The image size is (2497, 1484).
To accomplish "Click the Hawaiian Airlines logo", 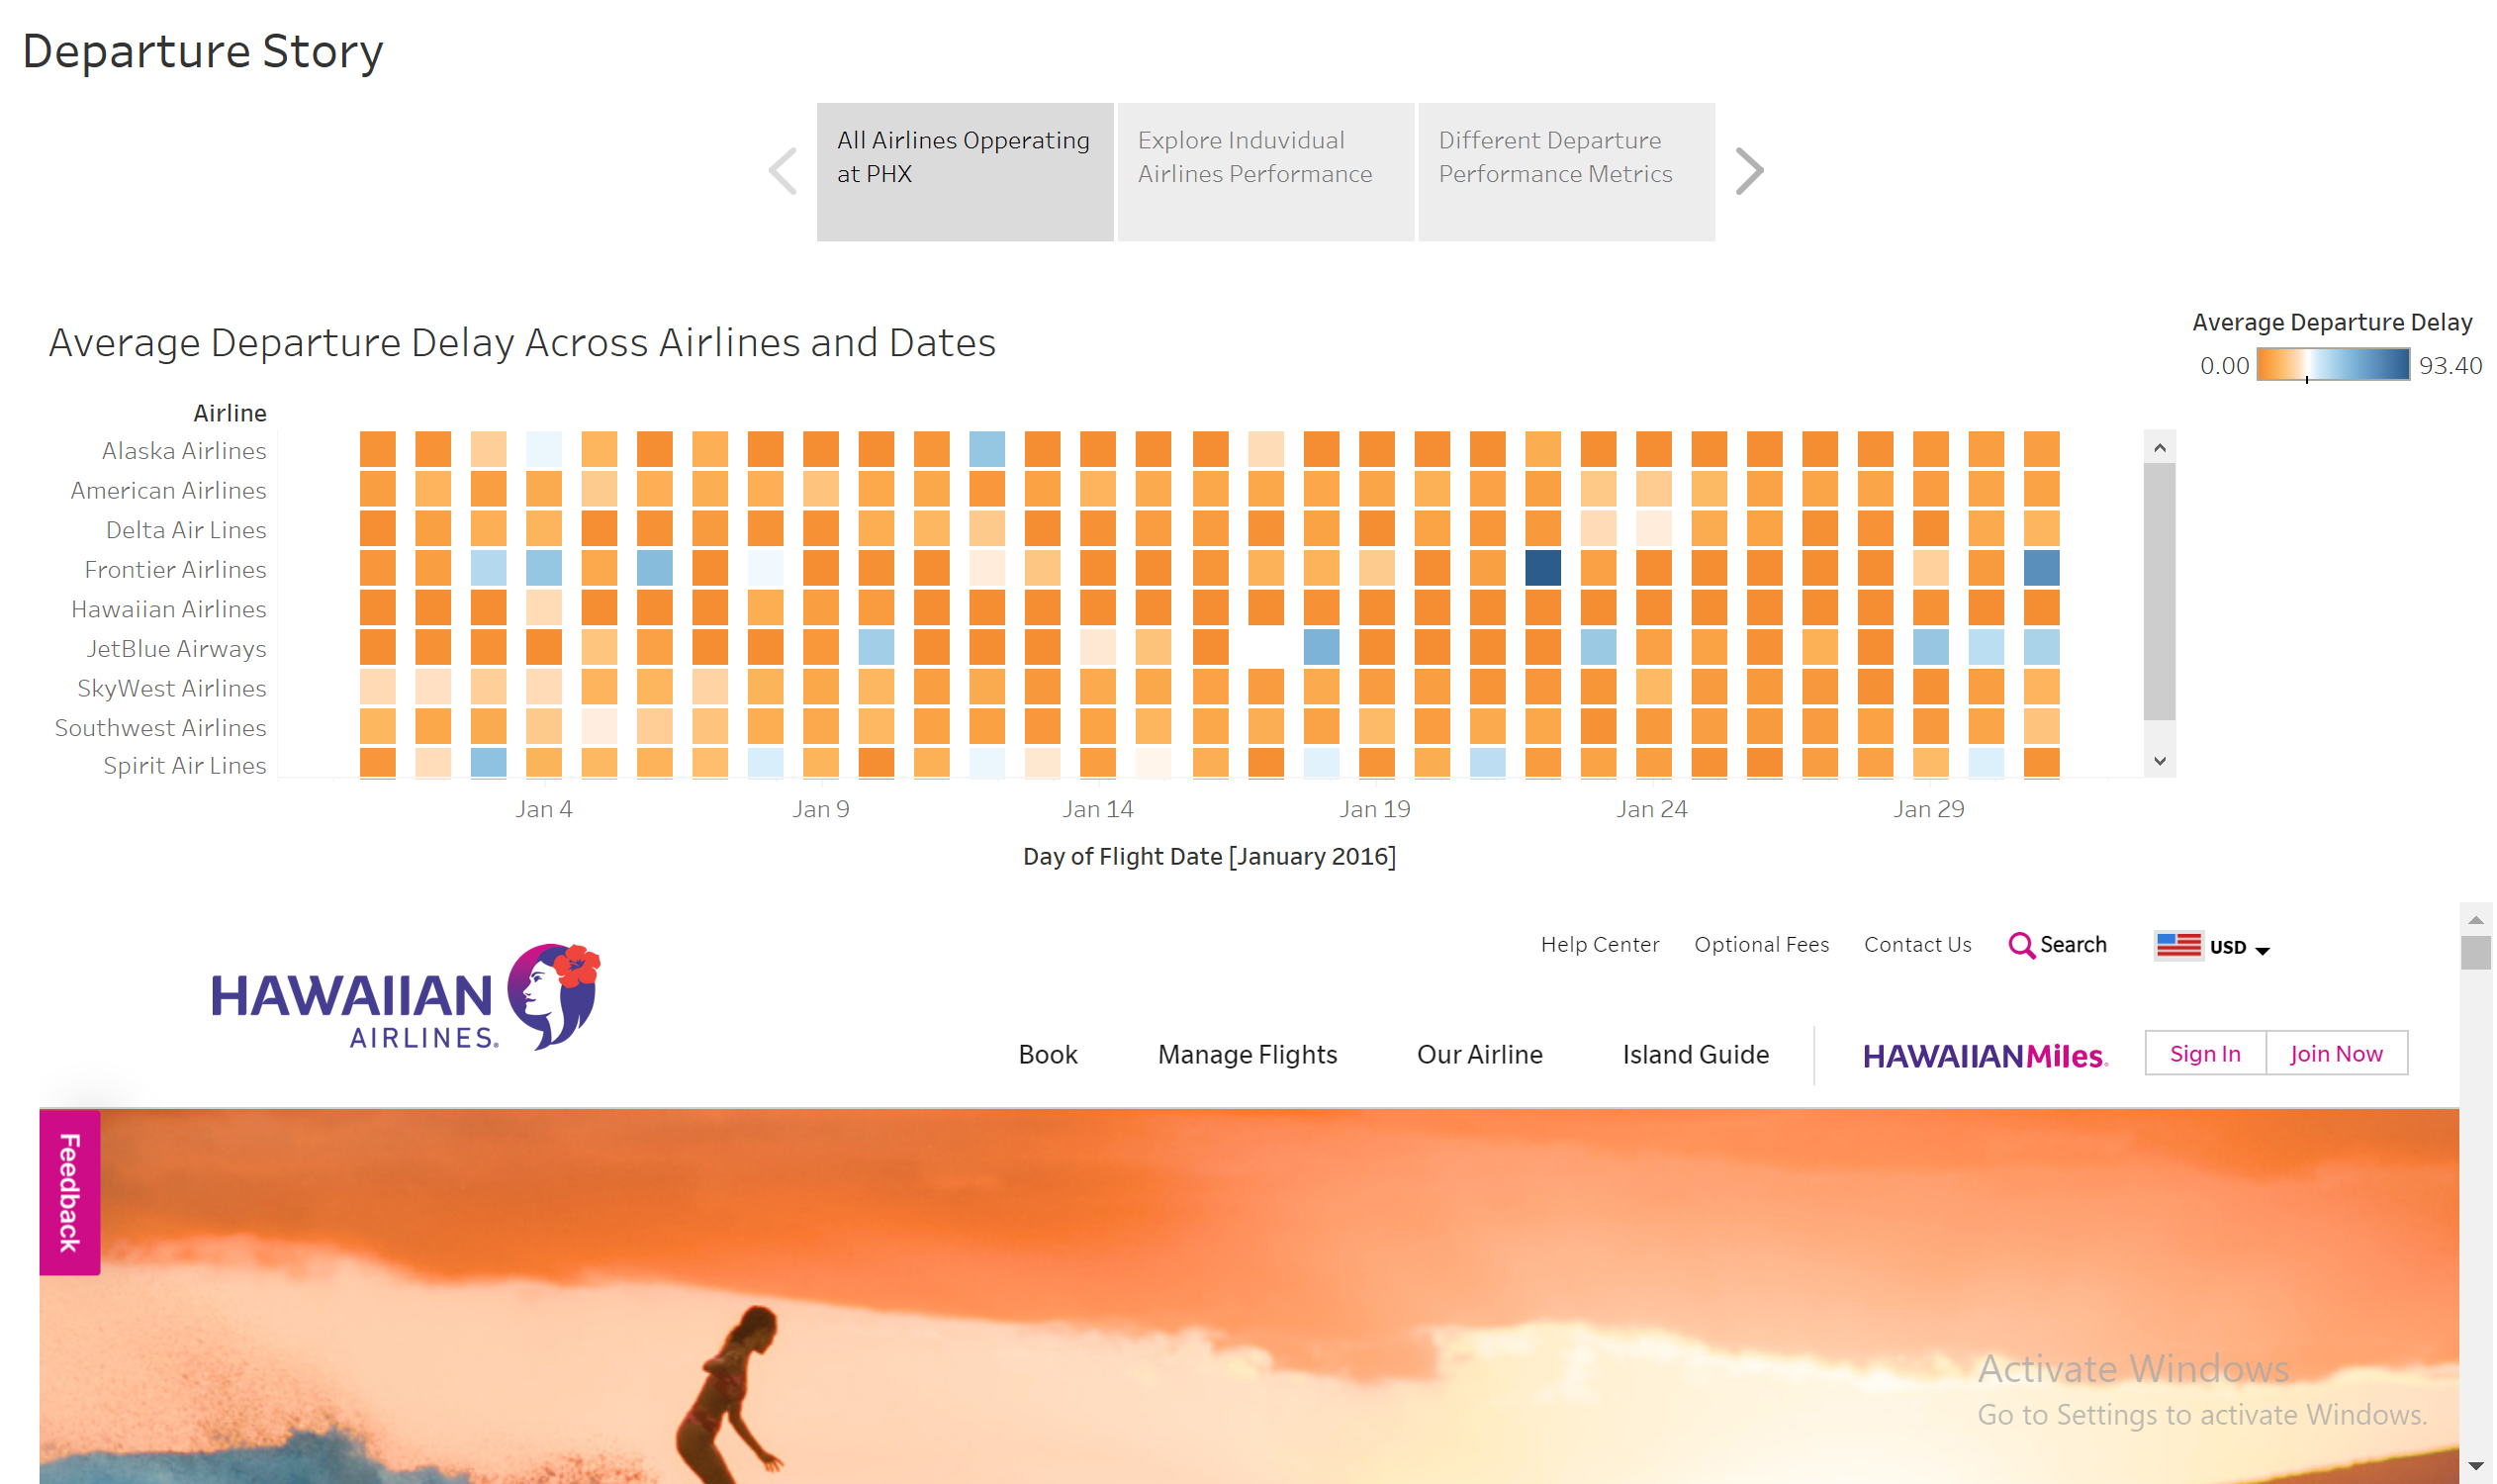I will point(406,997).
